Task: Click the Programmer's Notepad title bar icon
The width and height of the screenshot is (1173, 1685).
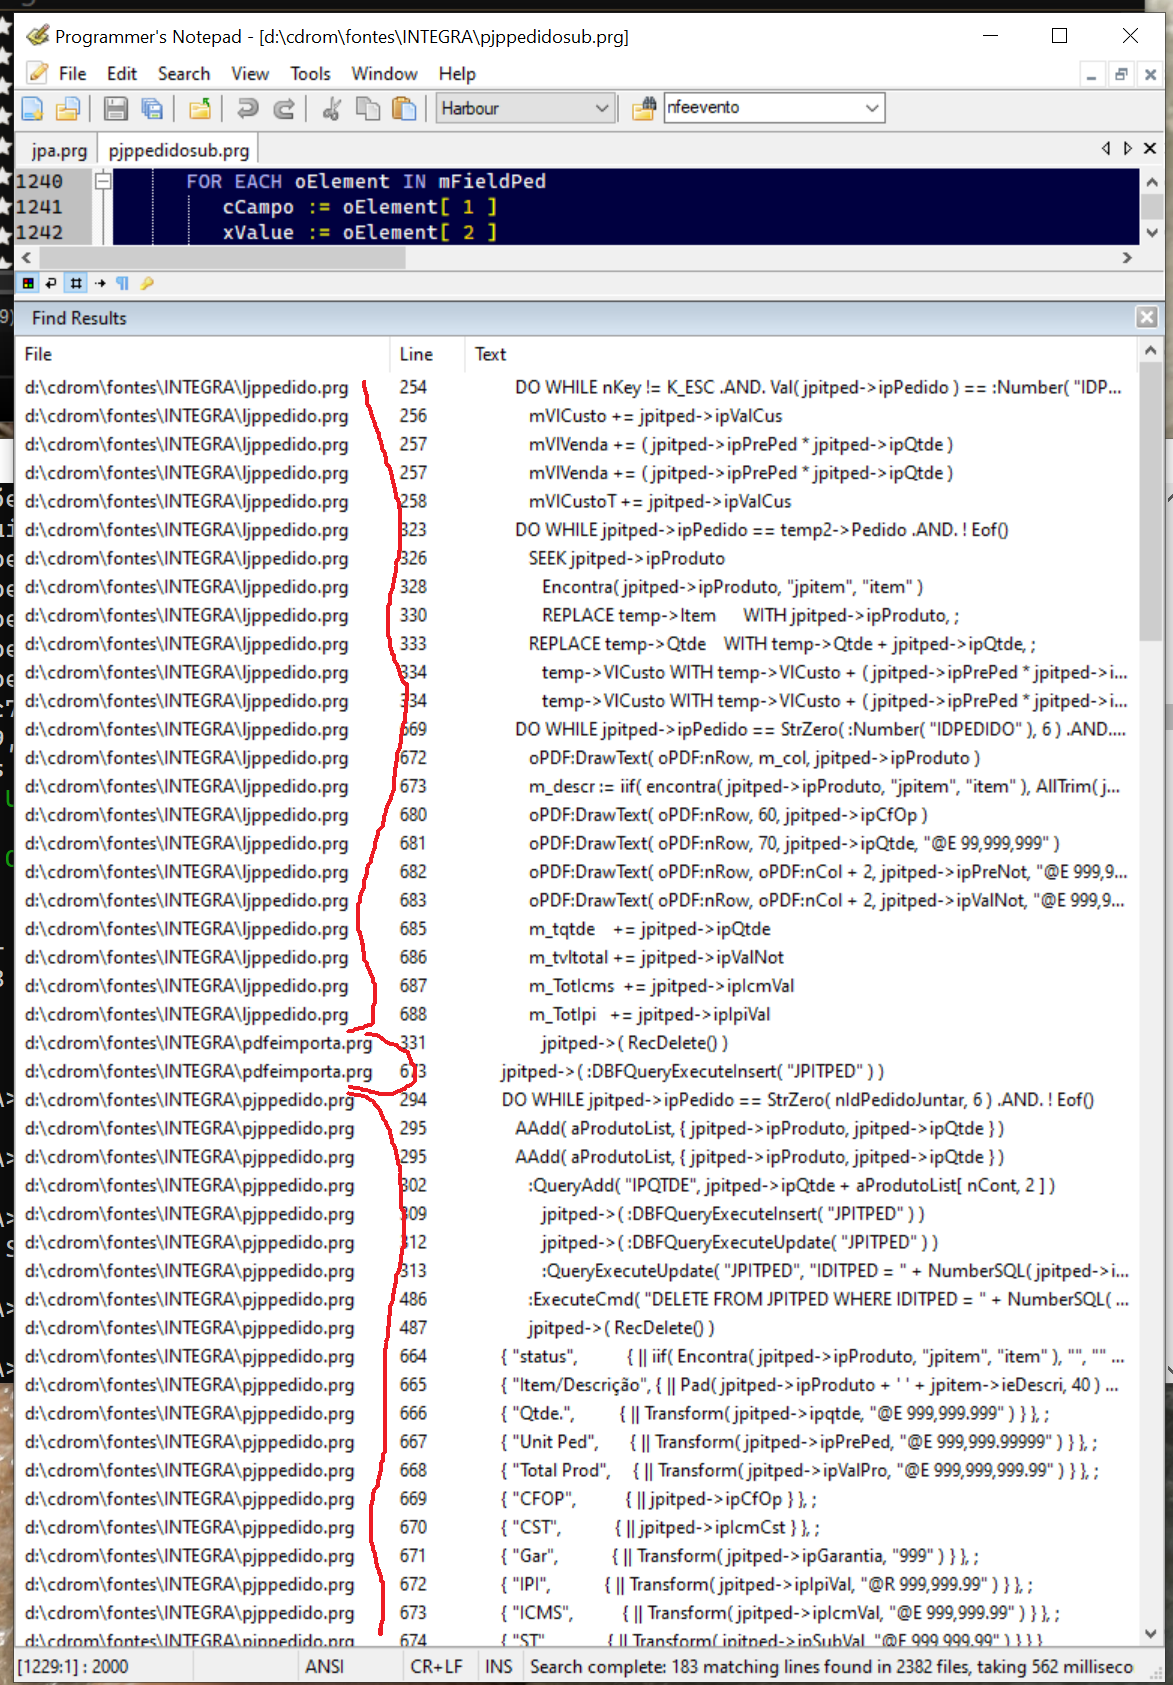Action: click(x=38, y=36)
